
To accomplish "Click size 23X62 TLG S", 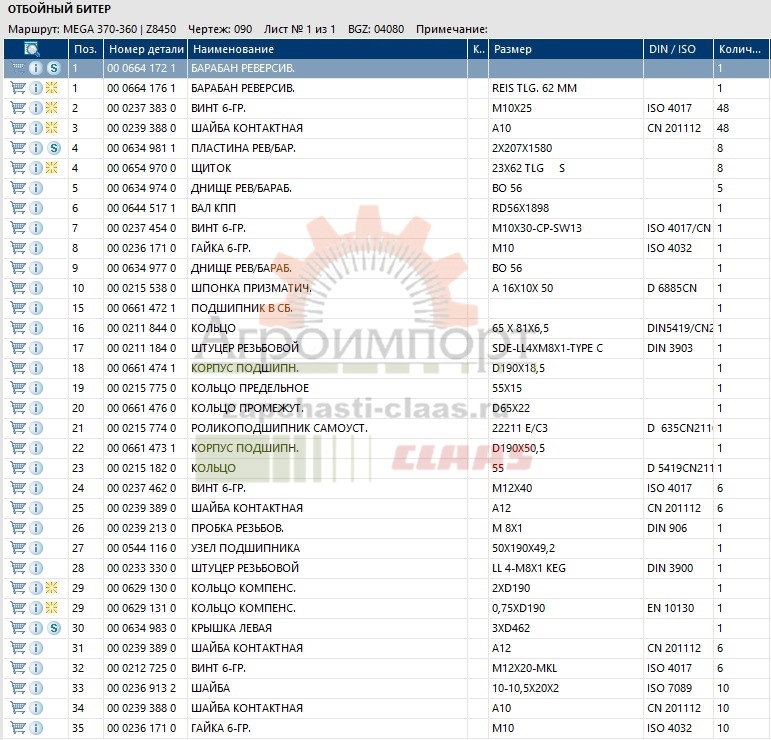I will click(528, 168).
